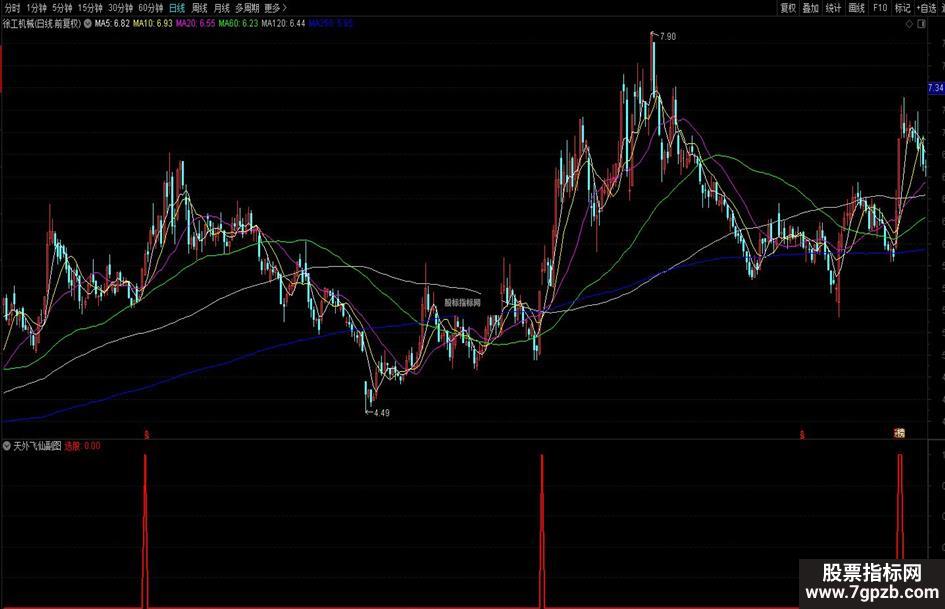Click the middle red signal spike in sub-chart
This screenshot has width=945, height=609.
pyautogui.click(x=542, y=531)
